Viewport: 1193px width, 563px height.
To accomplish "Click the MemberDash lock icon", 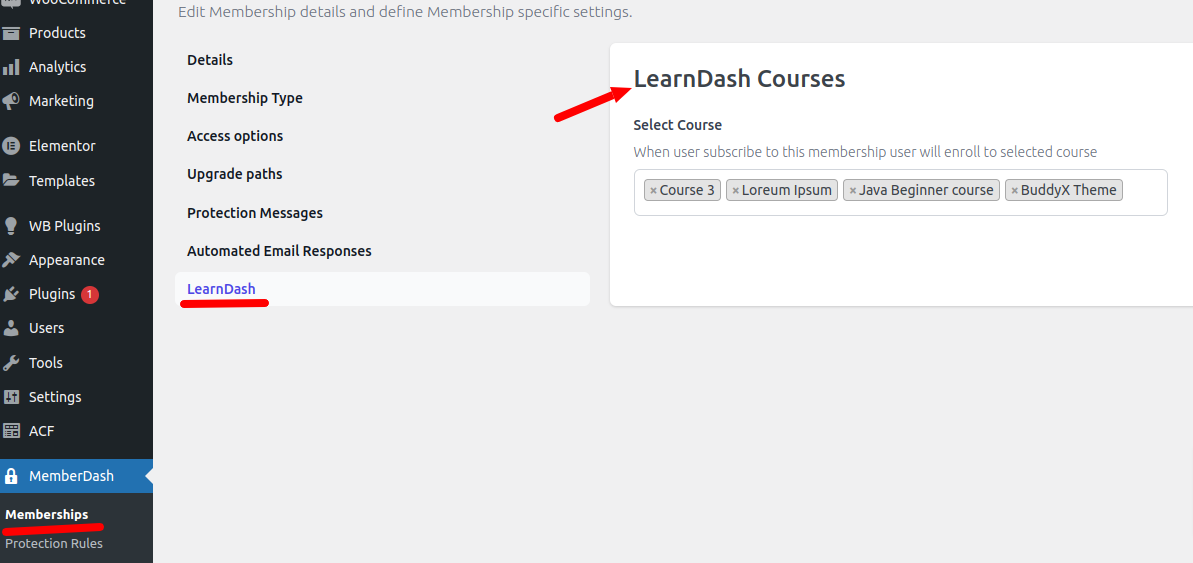I will pyautogui.click(x=12, y=476).
